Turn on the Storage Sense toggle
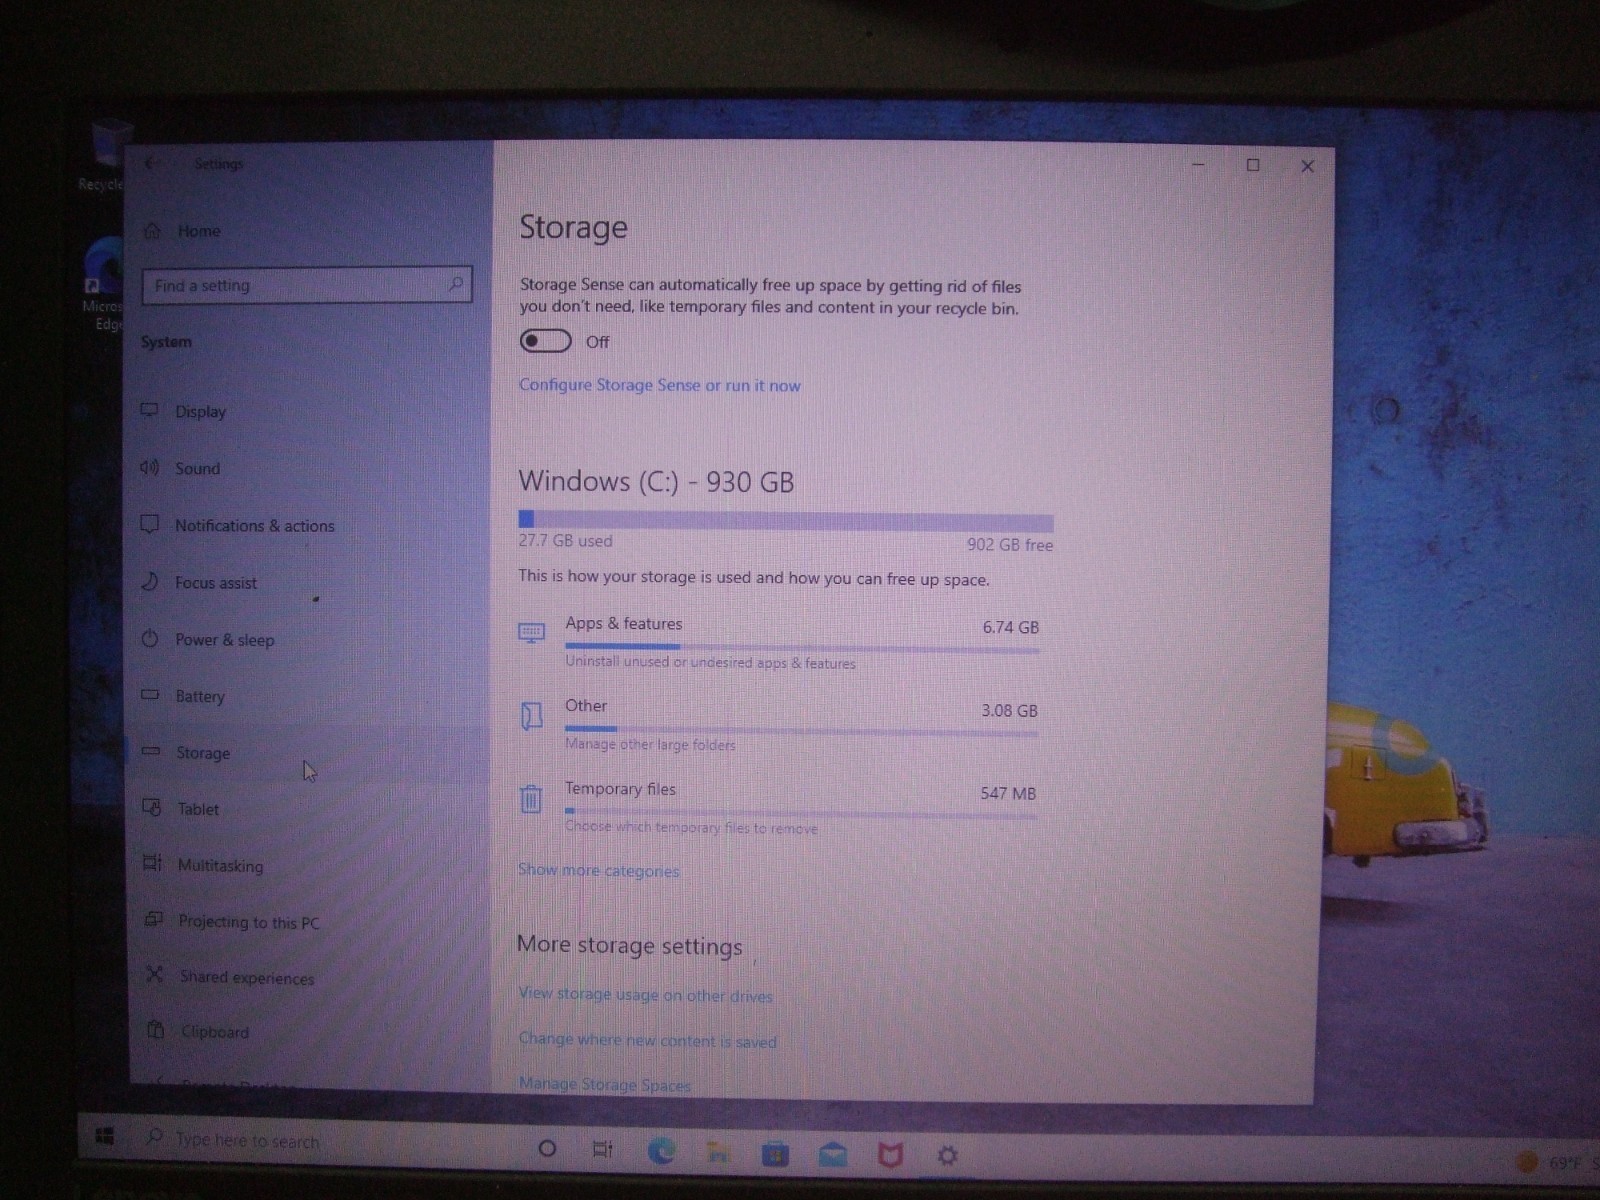 545,341
